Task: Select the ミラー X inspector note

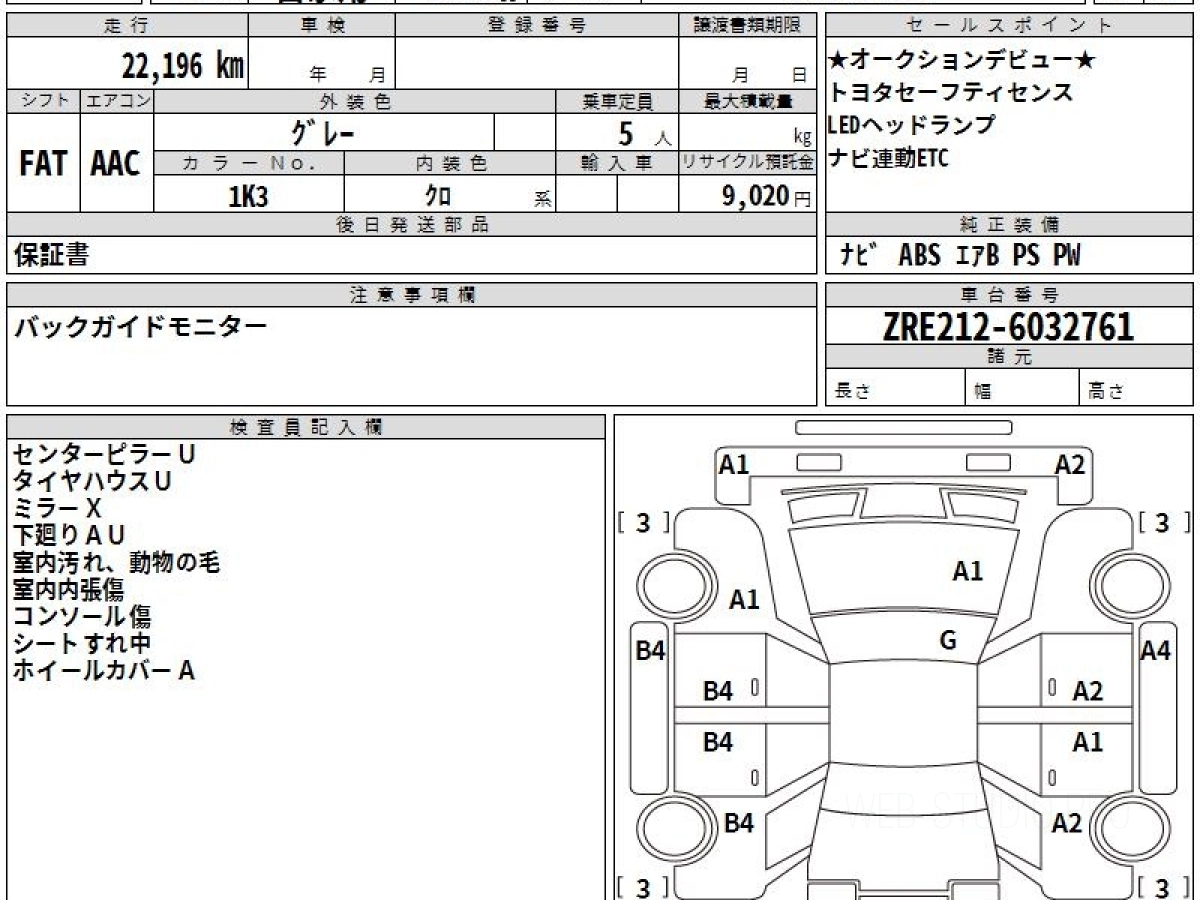Action: [57, 508]
